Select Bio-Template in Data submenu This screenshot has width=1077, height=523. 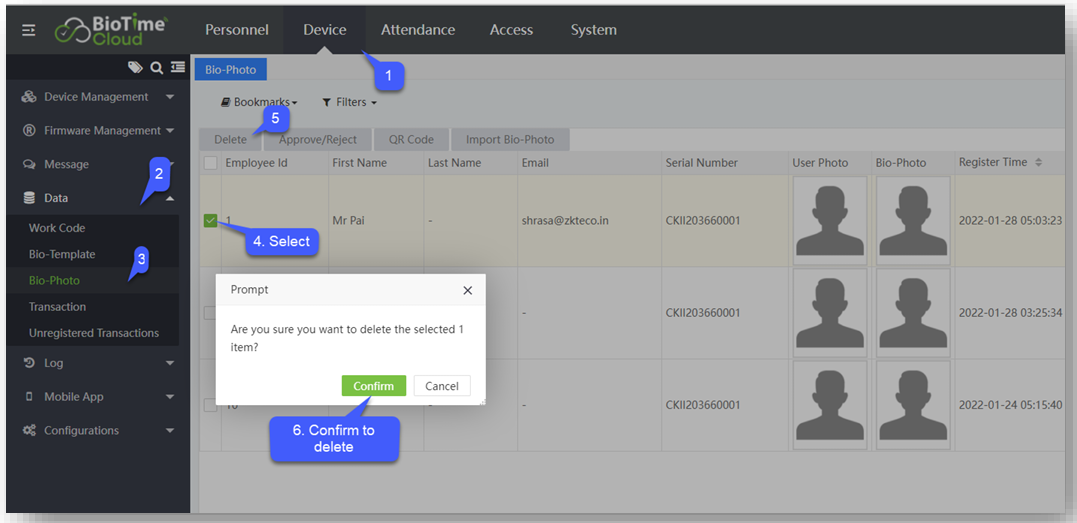(x=62, y=255)
